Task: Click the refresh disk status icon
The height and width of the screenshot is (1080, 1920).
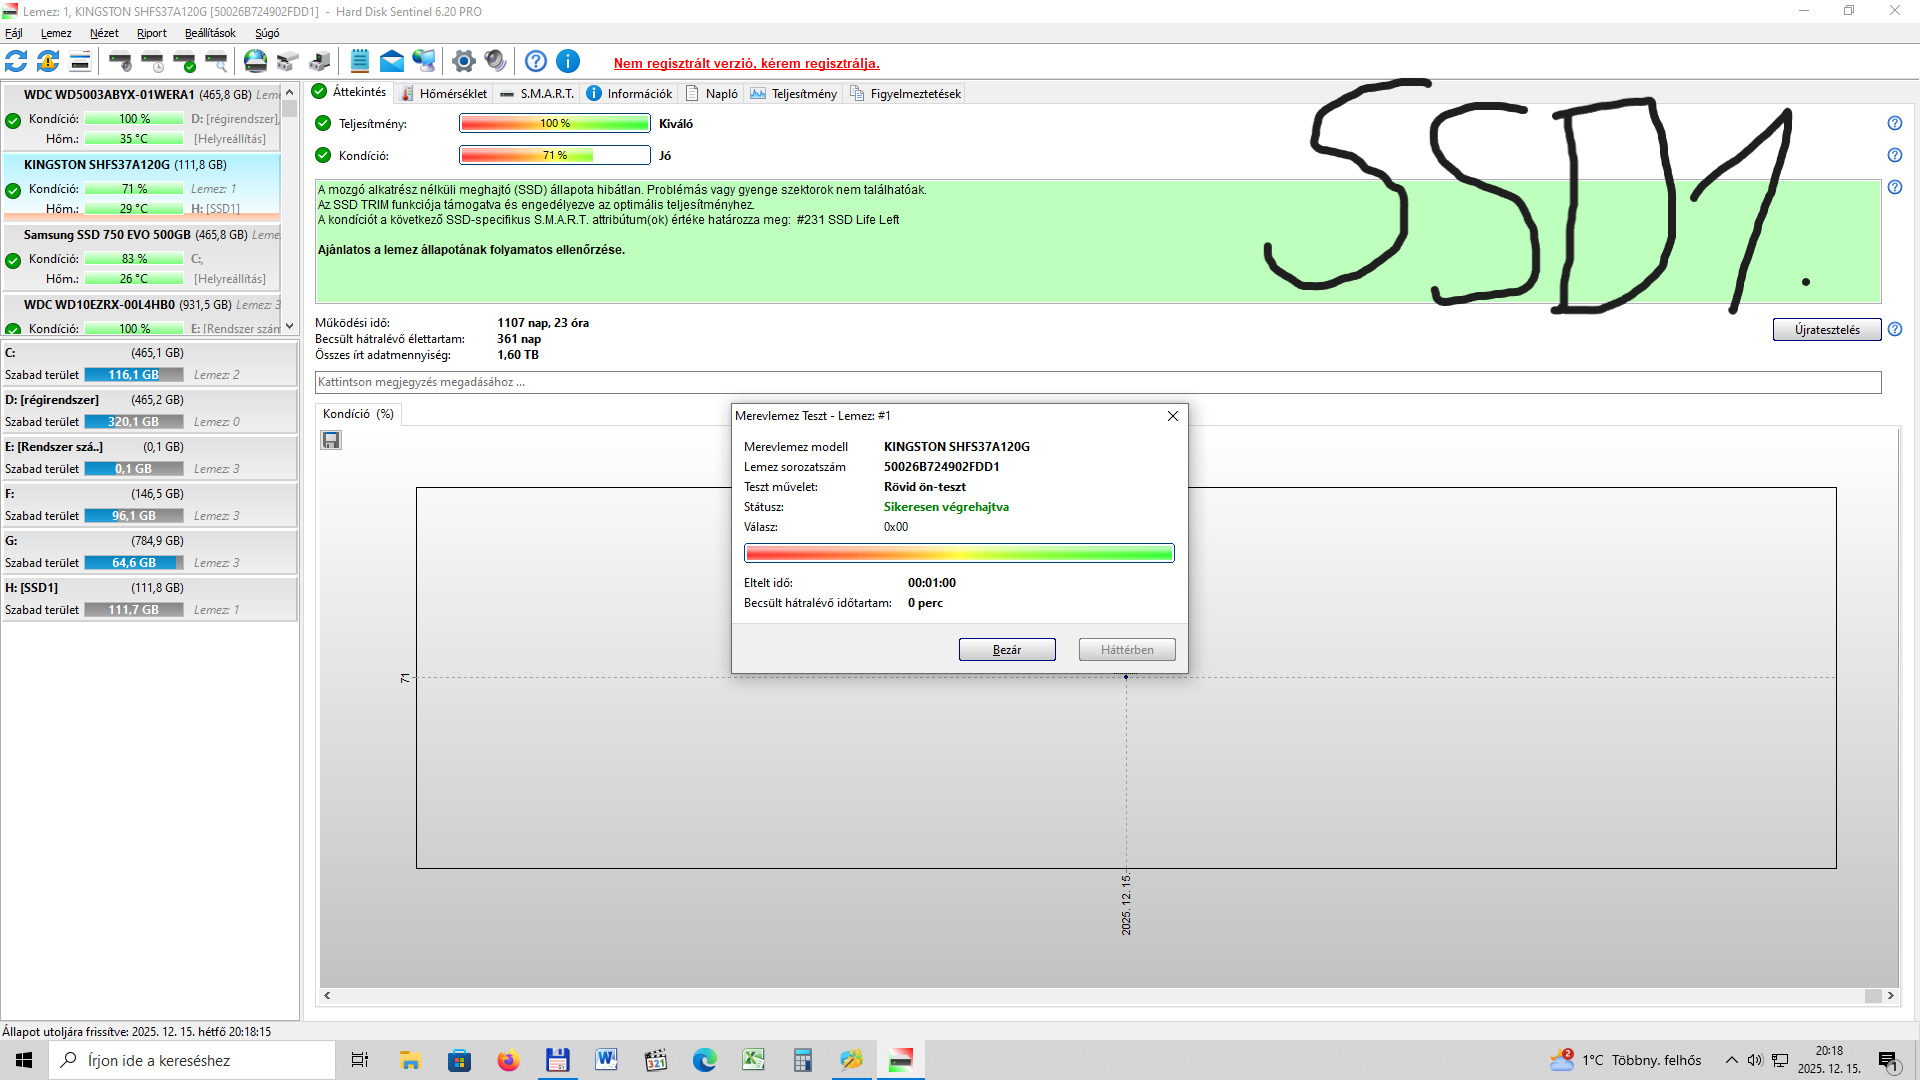Action: point(16,62)
